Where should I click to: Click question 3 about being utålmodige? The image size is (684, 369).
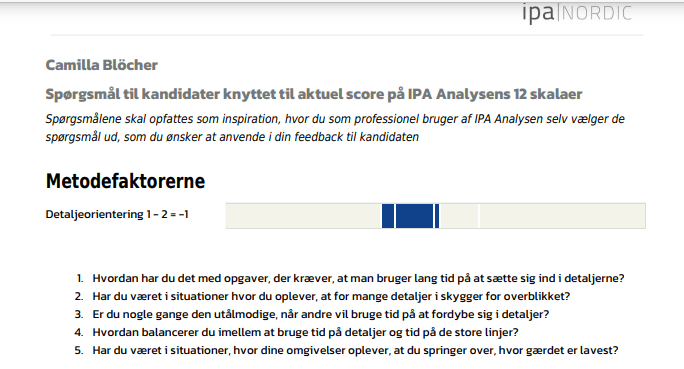321,314
